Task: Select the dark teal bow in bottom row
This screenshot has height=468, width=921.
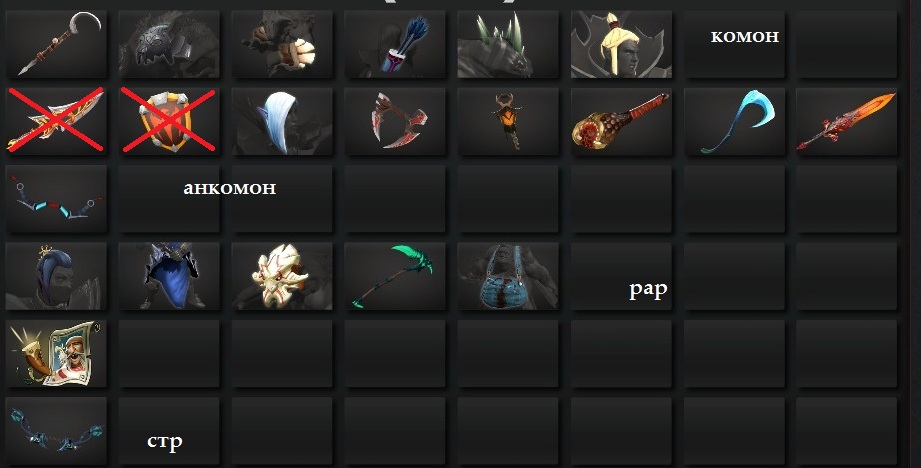Action: 56,431
